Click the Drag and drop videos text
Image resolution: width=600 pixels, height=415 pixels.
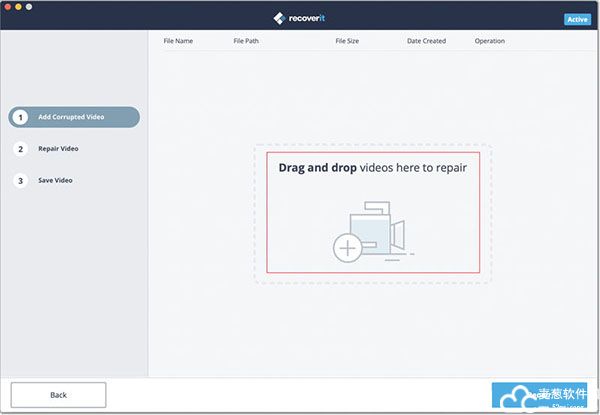(372, 168)
